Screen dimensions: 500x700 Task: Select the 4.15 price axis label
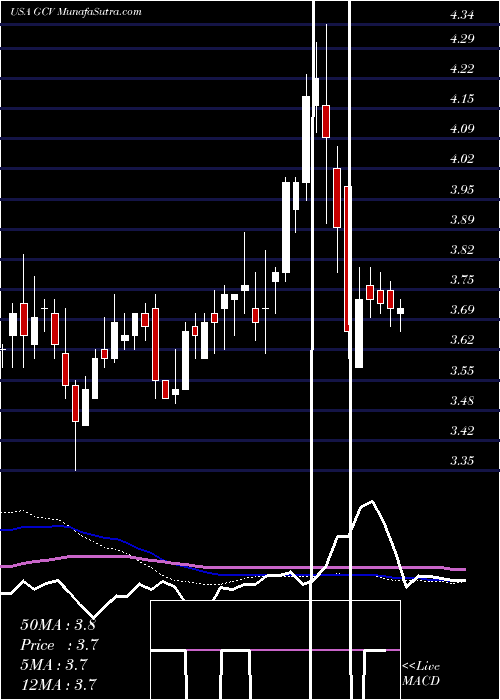tap(462, 99)
